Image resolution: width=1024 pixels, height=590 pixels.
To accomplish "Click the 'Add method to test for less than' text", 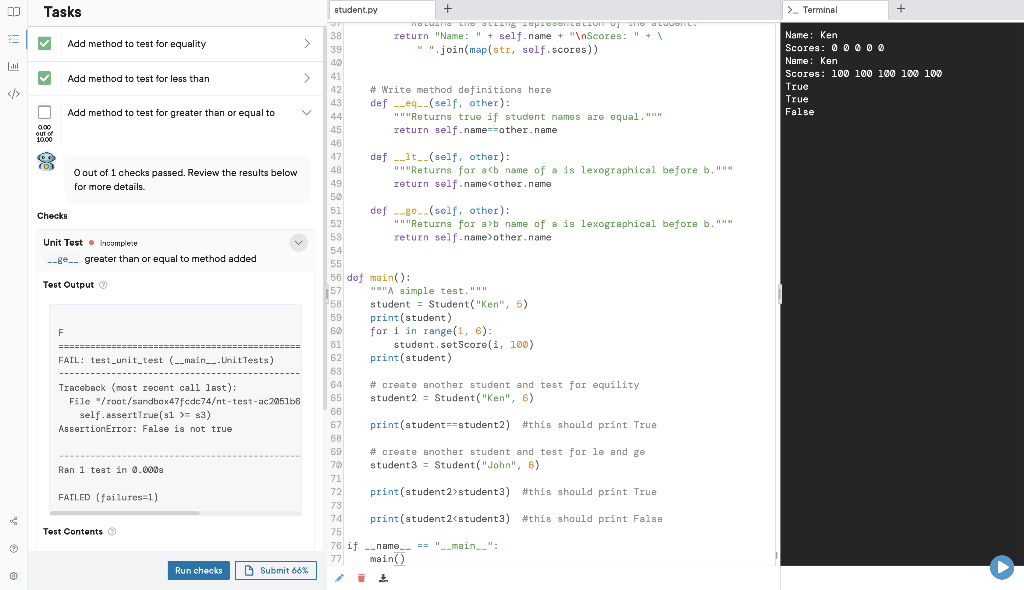I will point(138,78).
